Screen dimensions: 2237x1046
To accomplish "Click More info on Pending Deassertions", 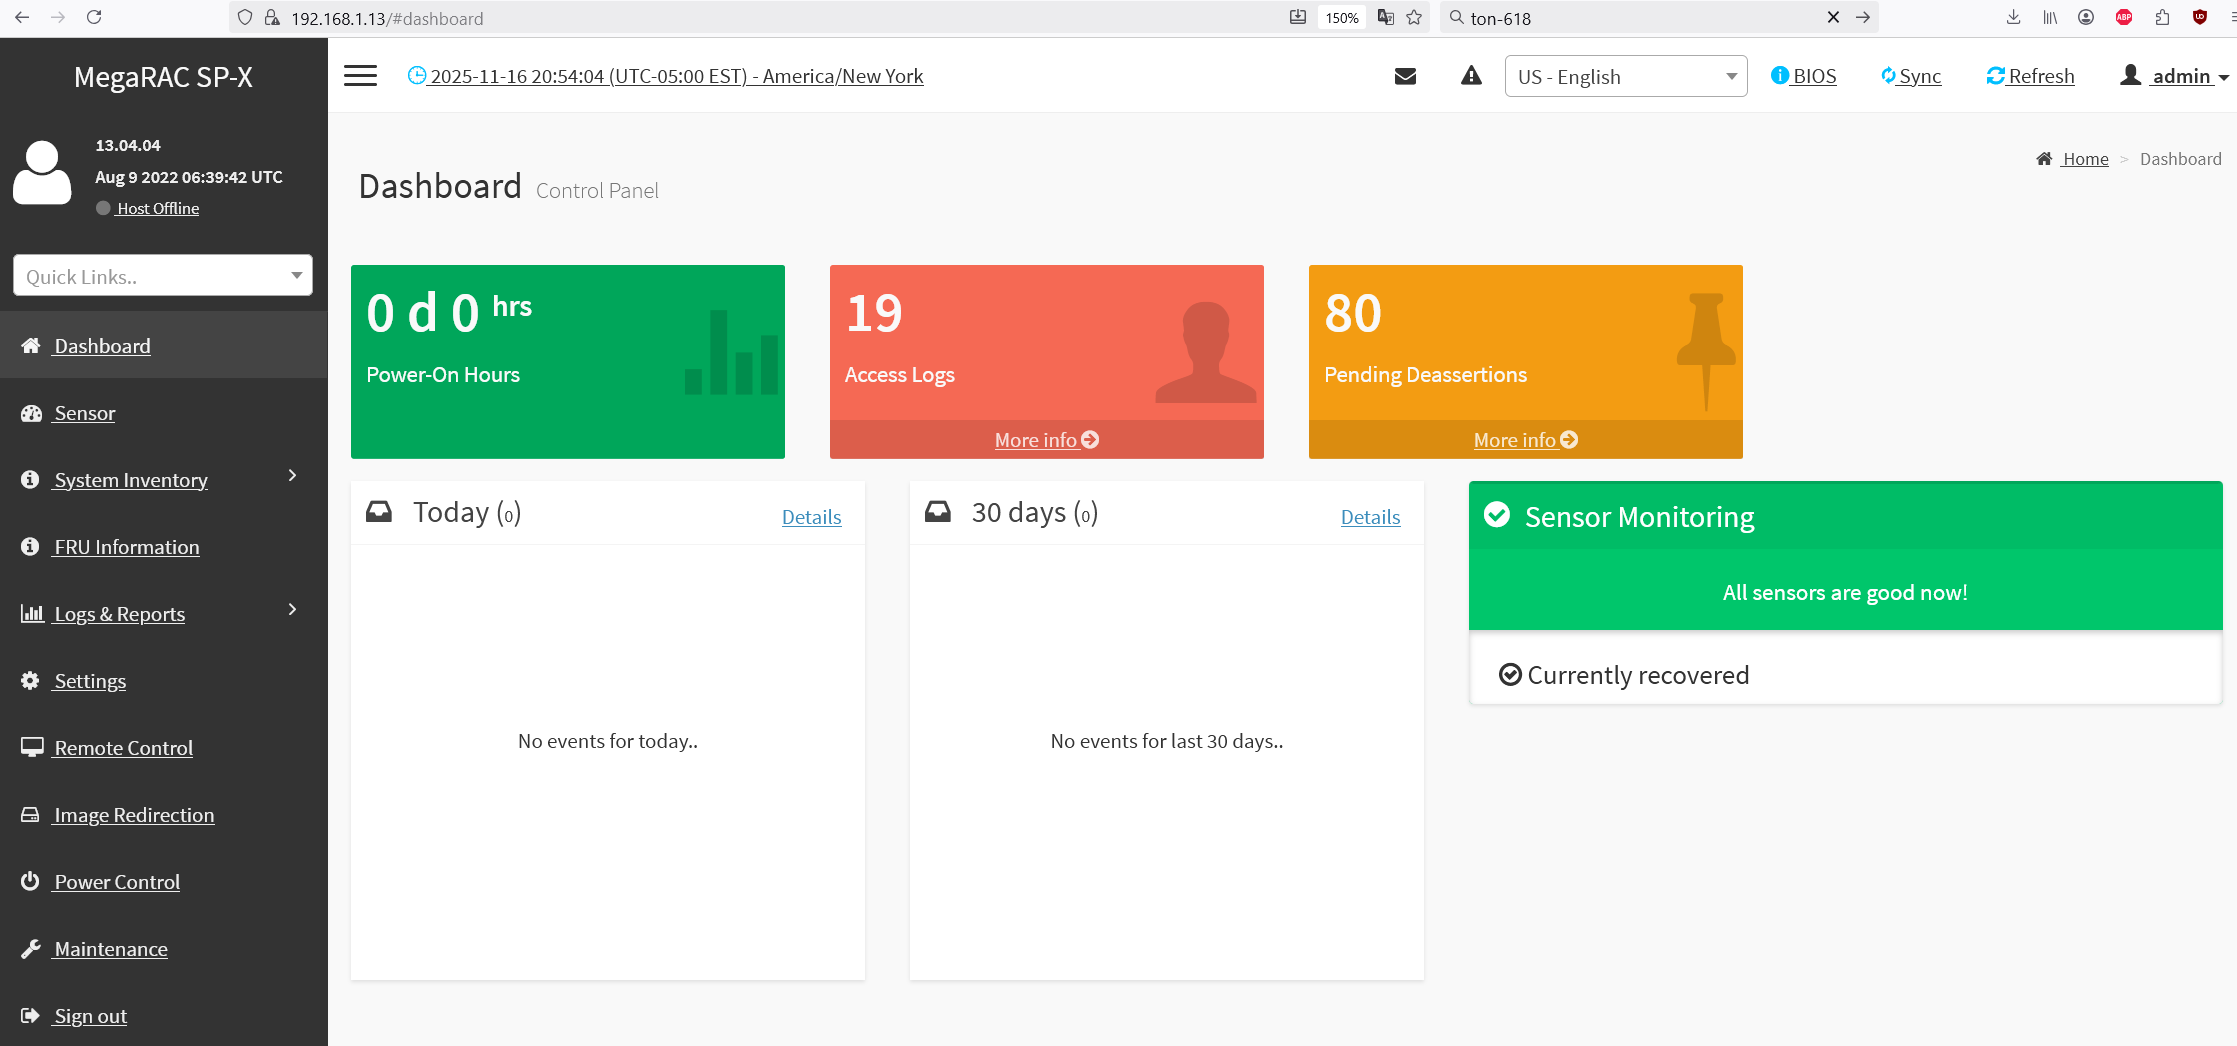I will coord(1525,440).
